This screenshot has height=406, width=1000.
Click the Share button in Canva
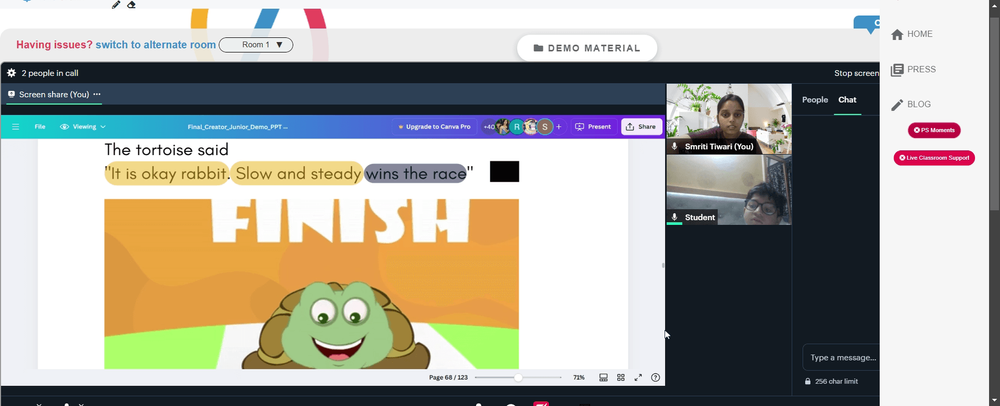(642, 127)
